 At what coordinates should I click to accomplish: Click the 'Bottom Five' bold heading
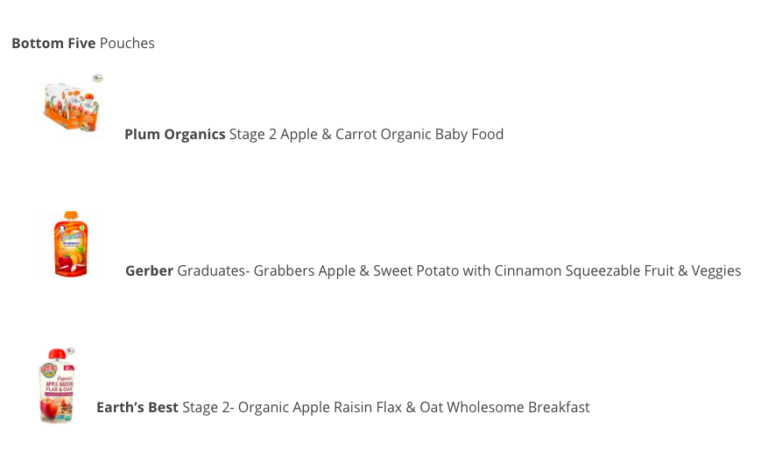point(53,43)
